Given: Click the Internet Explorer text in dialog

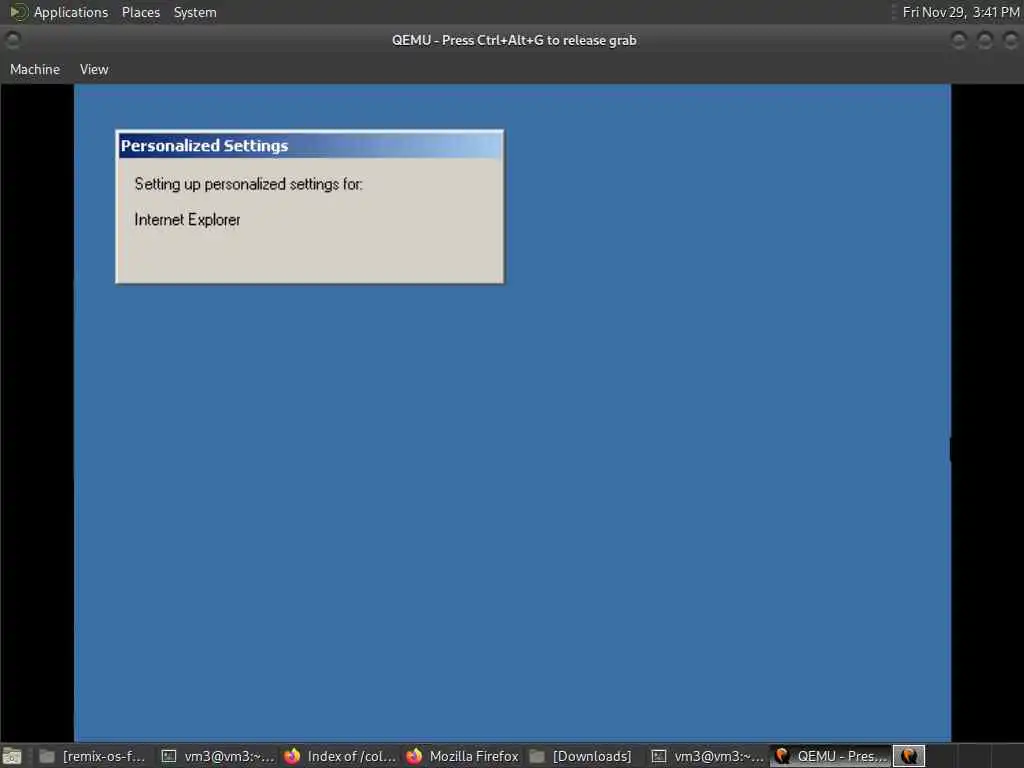Looking at the screenshot, I should click(x=187, y=219).
